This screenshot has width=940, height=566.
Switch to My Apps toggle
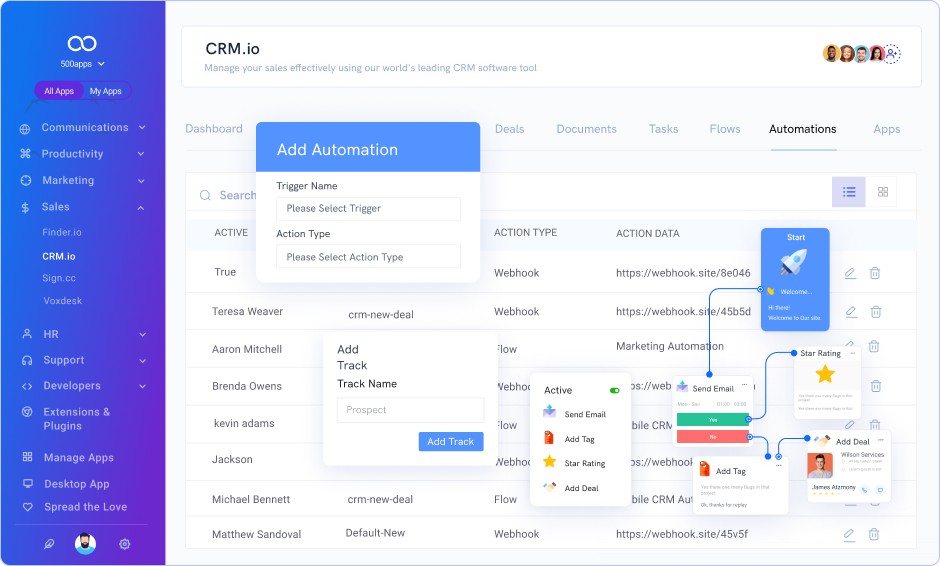(x=106, y=91)
